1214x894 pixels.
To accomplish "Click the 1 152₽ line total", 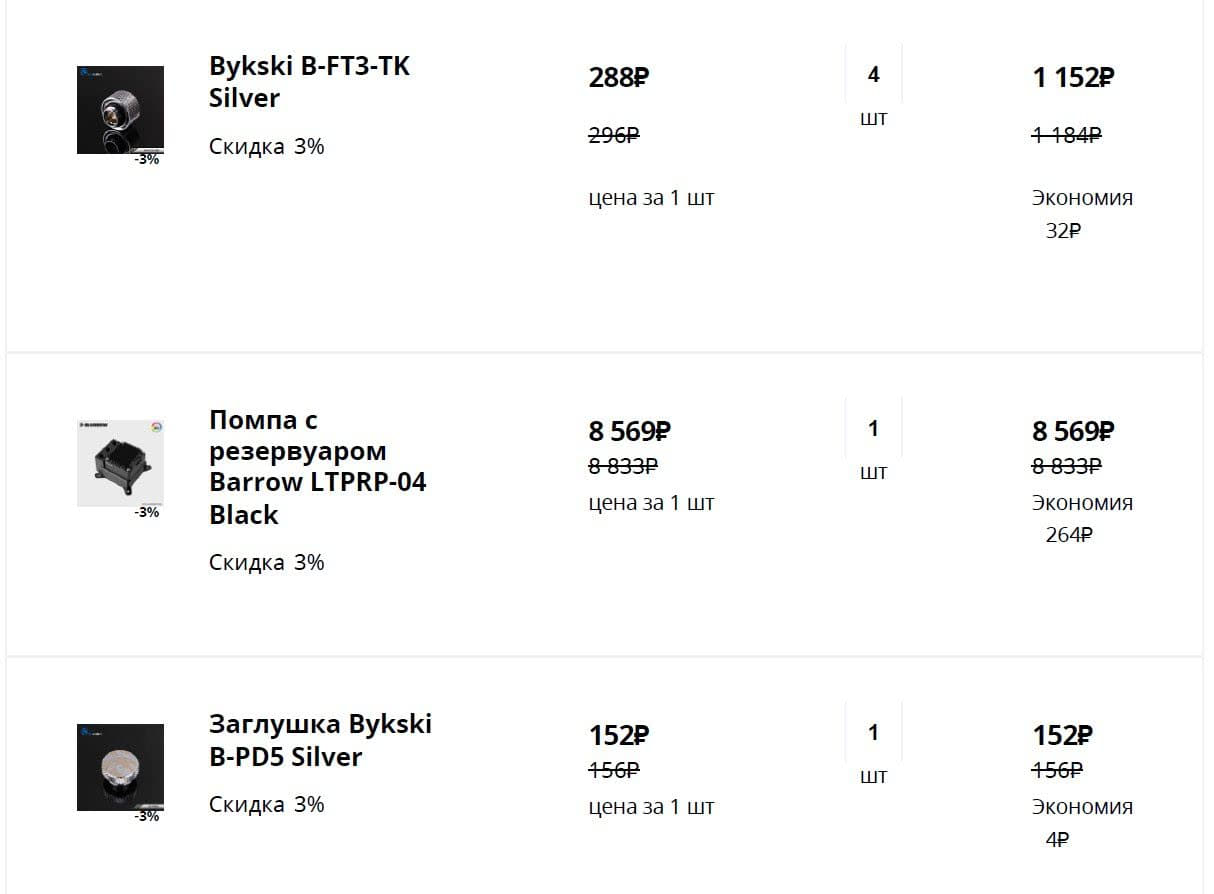I will [x=1073, y=78].
